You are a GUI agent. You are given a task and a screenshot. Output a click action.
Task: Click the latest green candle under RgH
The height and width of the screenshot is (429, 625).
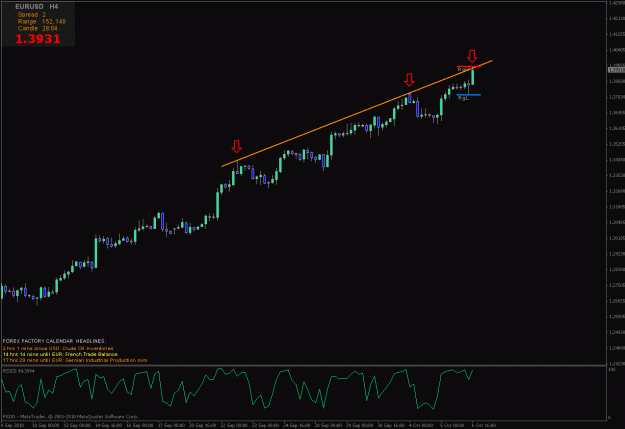(473, 77)
